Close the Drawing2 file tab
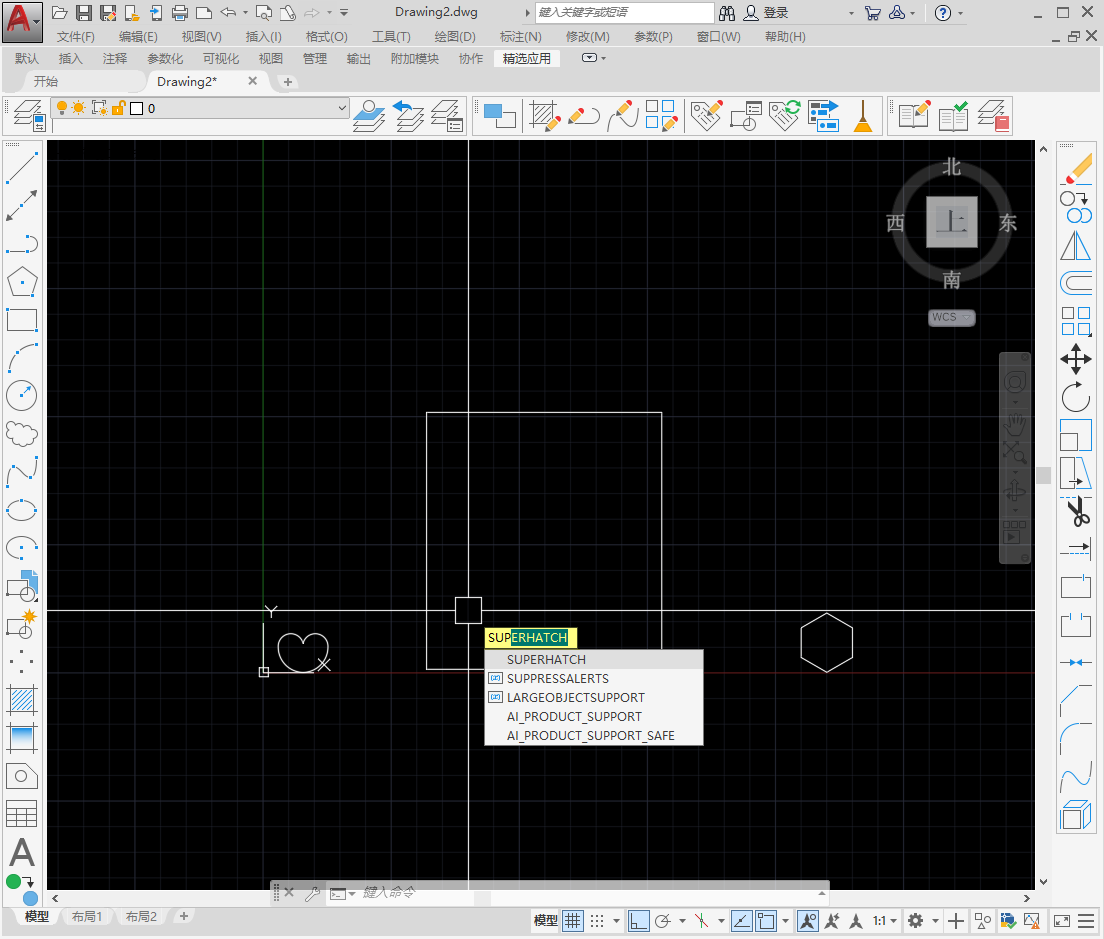Screen dimensions: 1104x939 [253, 82]
